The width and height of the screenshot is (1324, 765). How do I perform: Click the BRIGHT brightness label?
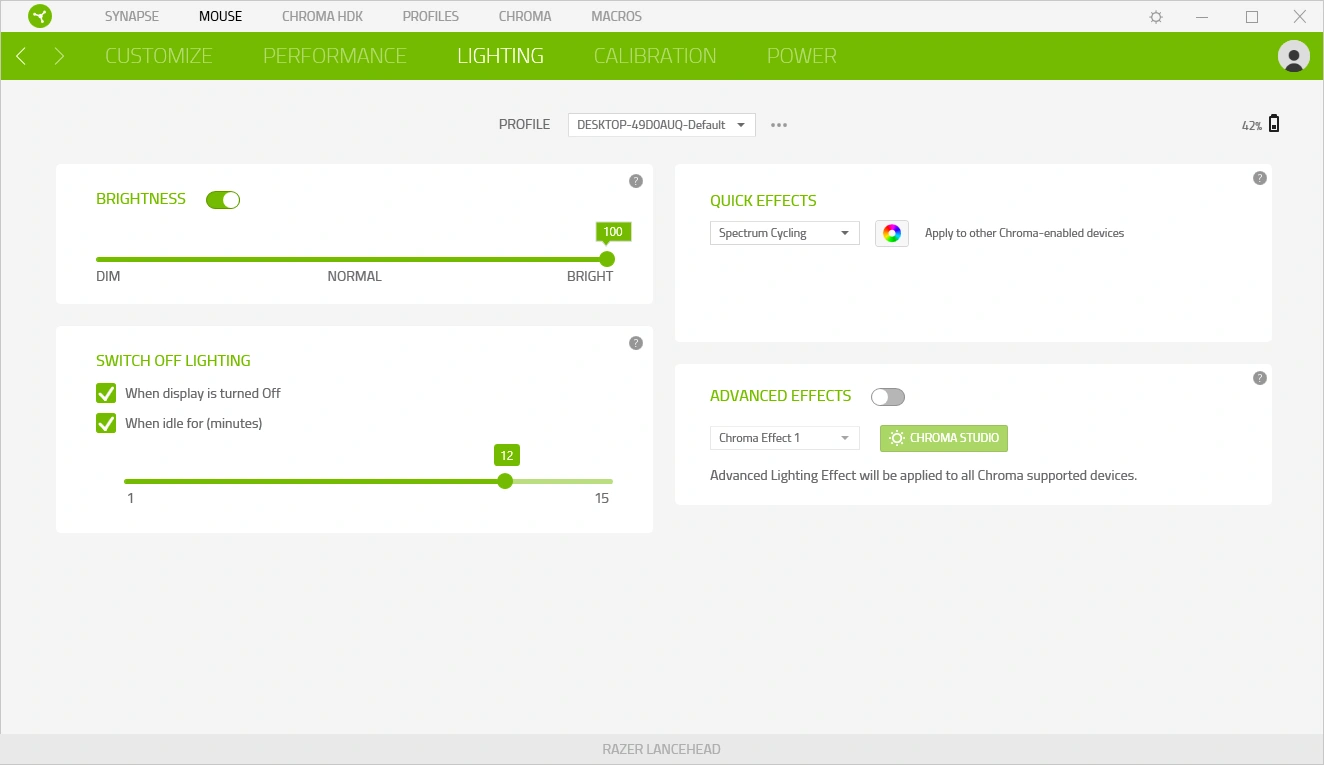pos(590,276)
